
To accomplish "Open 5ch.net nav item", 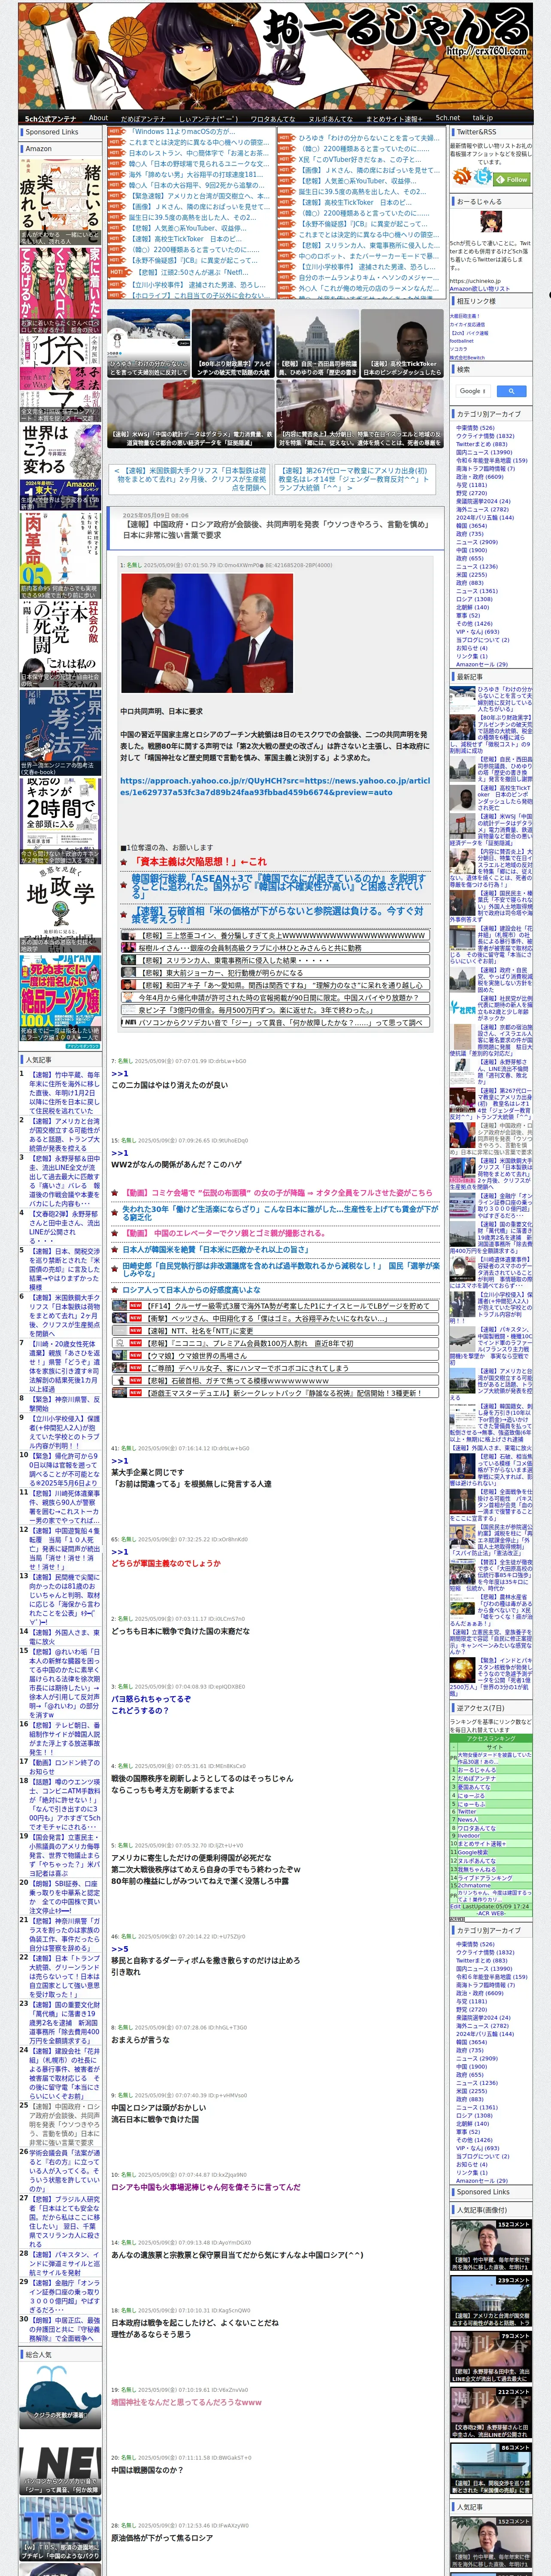I will pos(447,118).
